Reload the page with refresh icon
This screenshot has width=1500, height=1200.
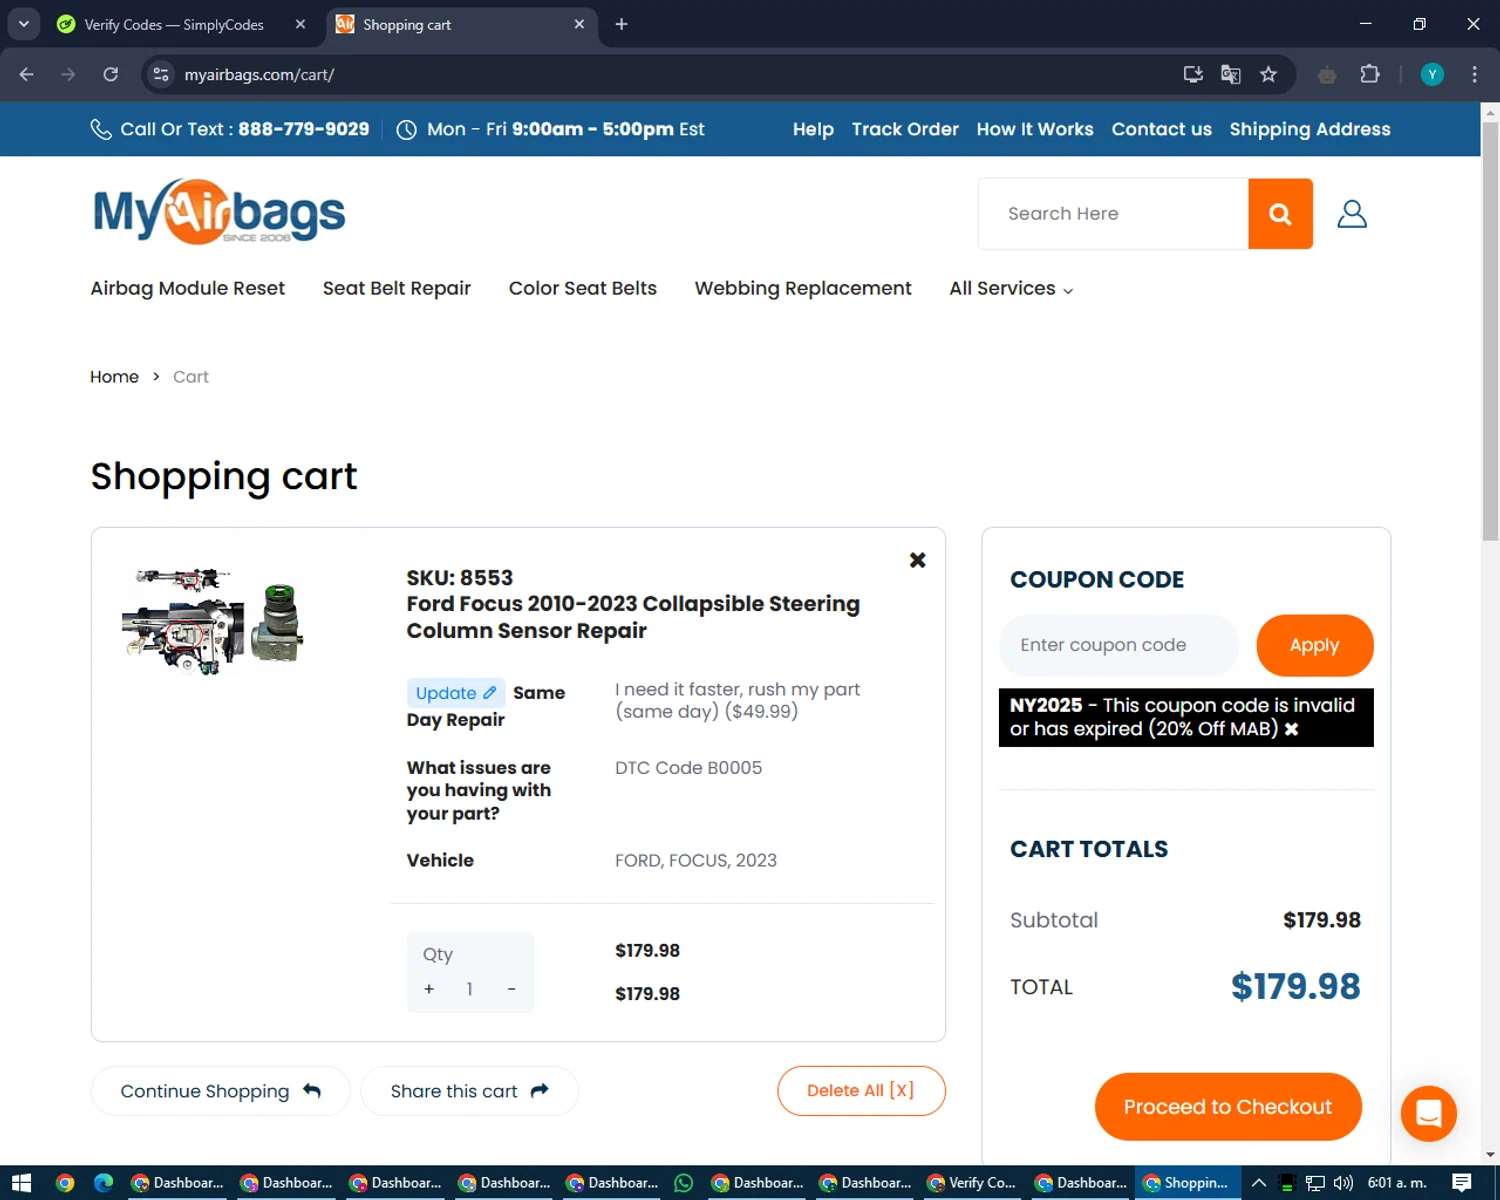[111, 74]
